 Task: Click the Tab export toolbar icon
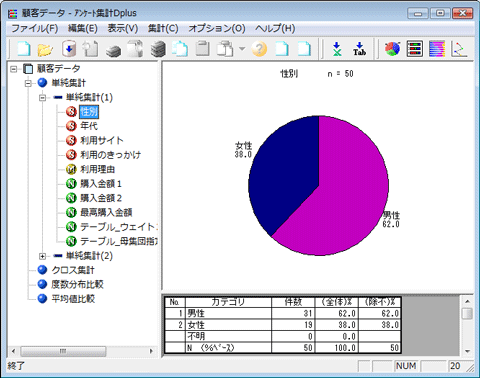pos(359,49)
